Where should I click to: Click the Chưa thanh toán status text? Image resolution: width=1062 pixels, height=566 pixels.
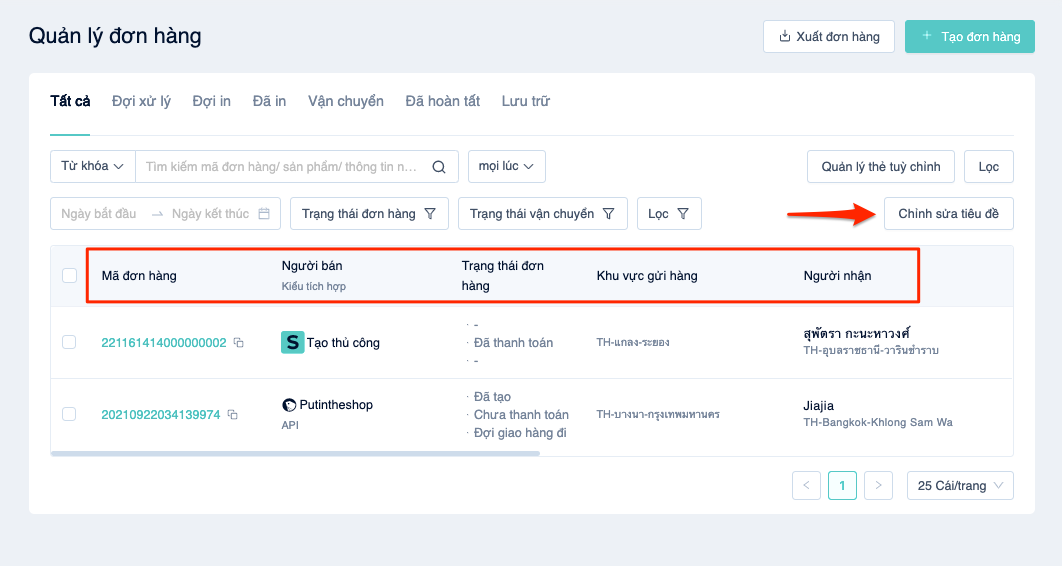coord(521,414)
